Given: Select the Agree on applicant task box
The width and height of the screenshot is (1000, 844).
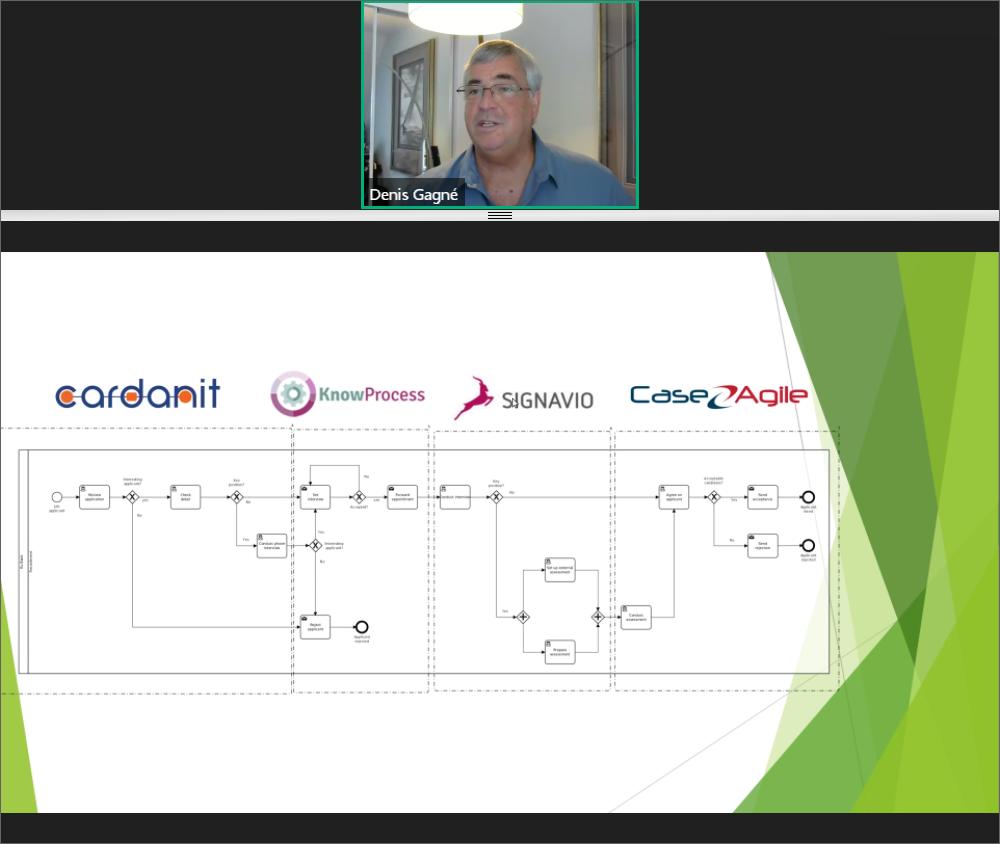Looking at the screenshot, I should pyautogui.click(x=673, y=497).
